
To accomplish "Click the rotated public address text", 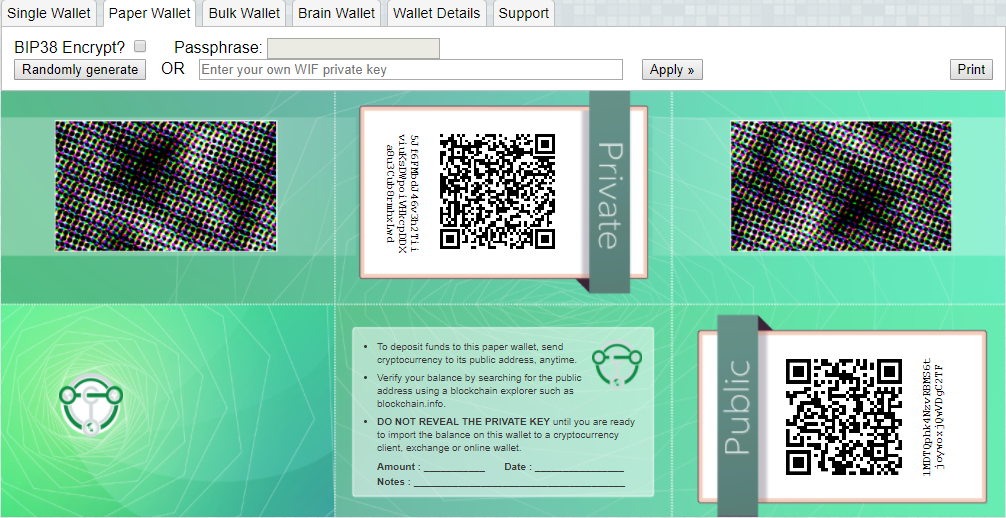I will click(x=934, y=417).
